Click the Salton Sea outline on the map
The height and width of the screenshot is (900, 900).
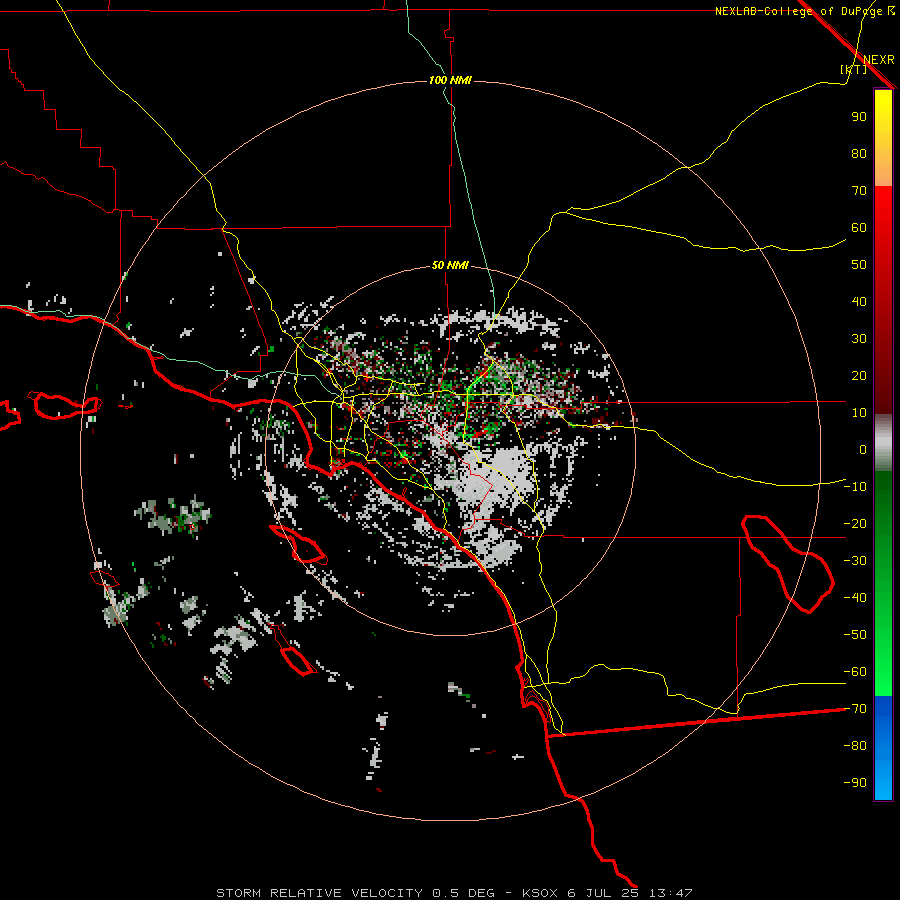tap(788, 564)
